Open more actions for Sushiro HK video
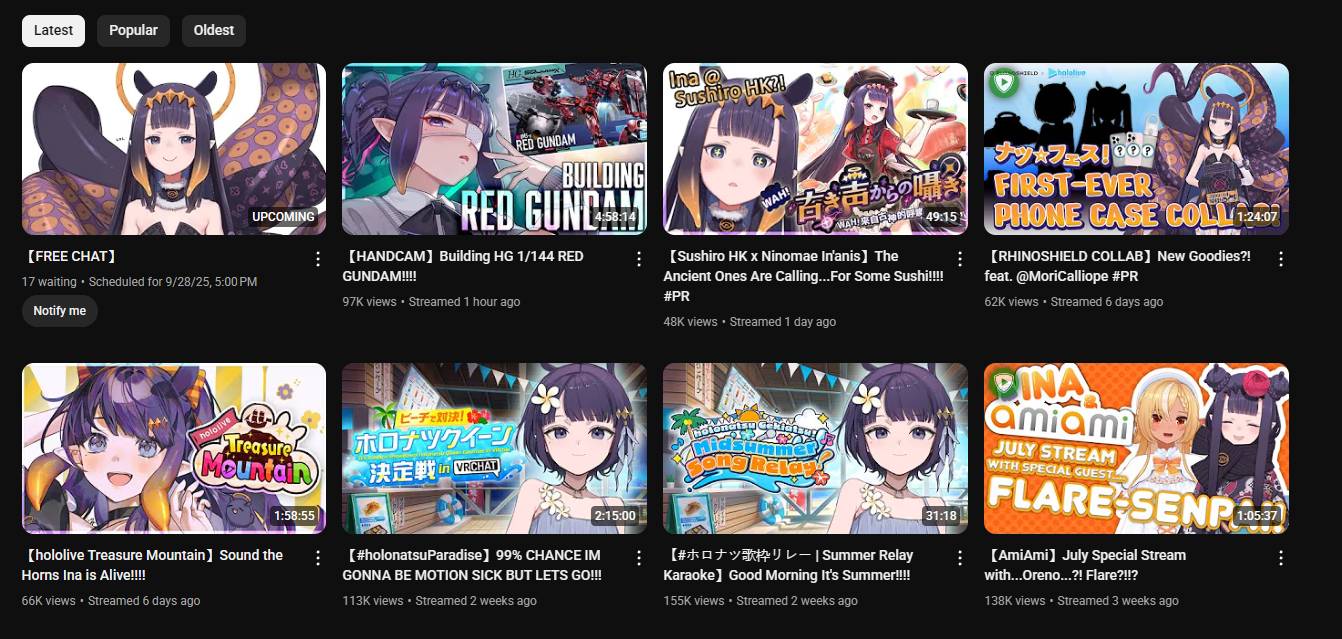The height and width of the screenshot is (639, 1342). coord(960,259)
